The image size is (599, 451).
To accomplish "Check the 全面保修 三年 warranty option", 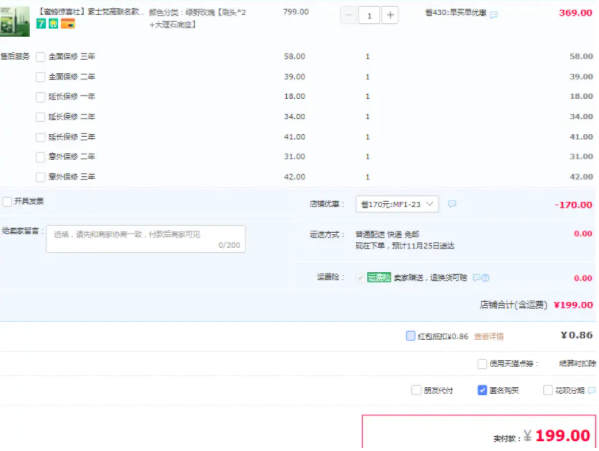I will point(40,57).
